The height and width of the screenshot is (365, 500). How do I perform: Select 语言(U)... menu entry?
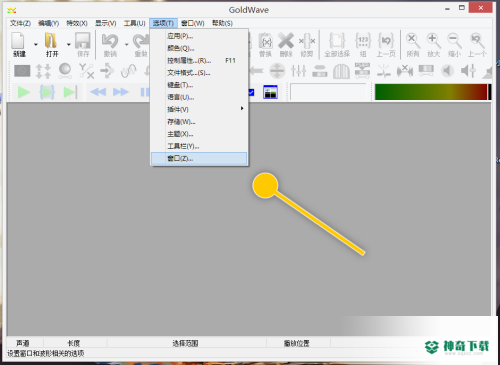click(199, 97)
